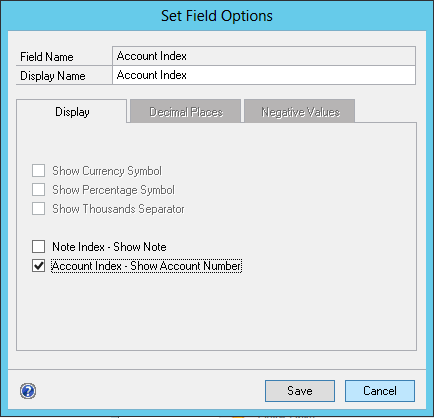Click the read-only Field Name box

click(x=264, y=56)
